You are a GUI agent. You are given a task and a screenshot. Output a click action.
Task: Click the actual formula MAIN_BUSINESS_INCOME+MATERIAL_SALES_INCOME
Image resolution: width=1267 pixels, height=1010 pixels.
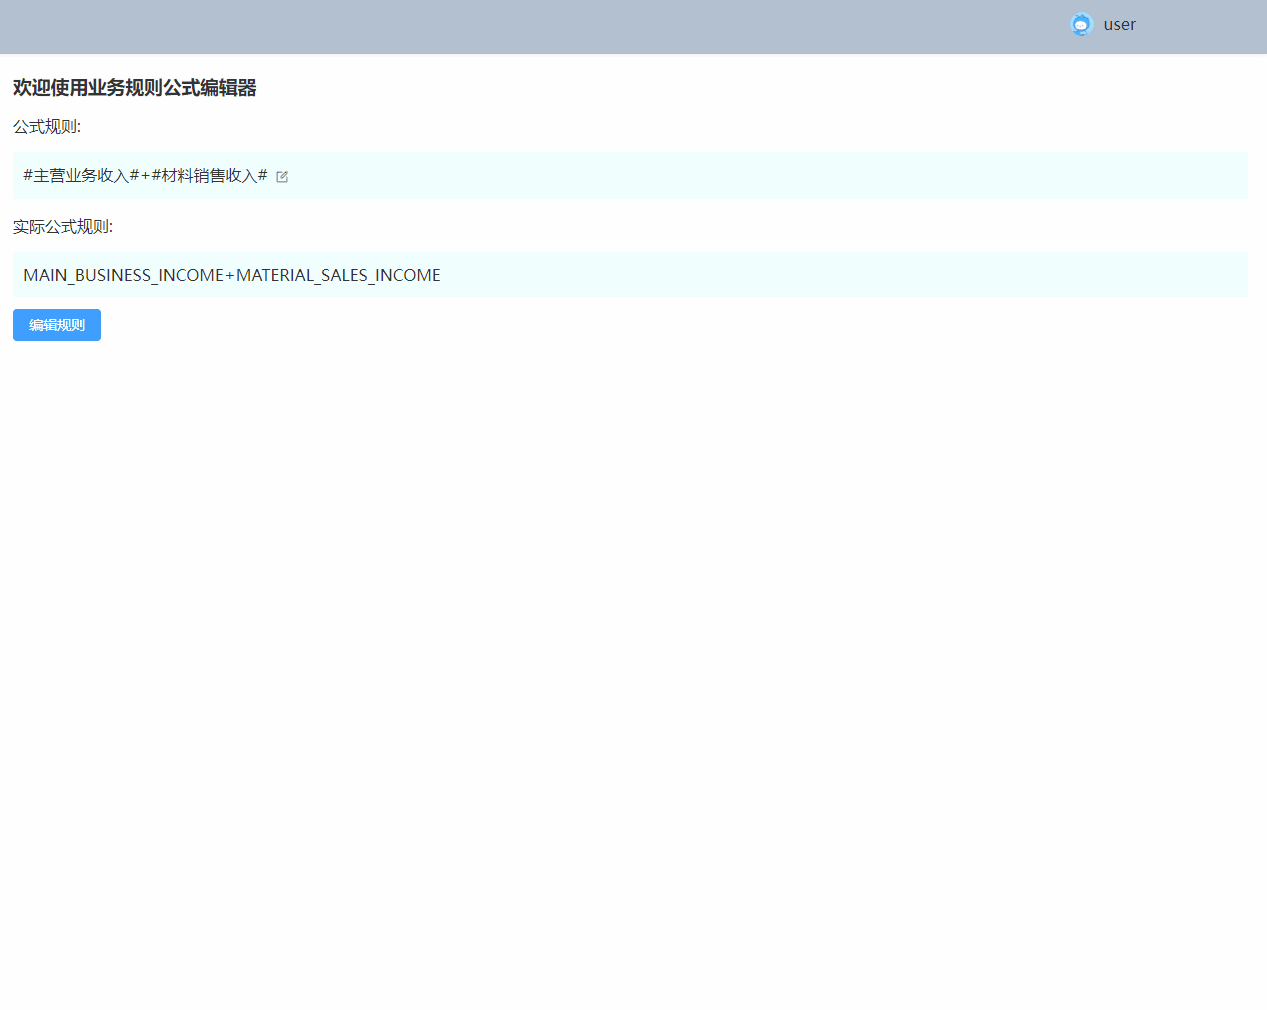(x=232, y=275)
